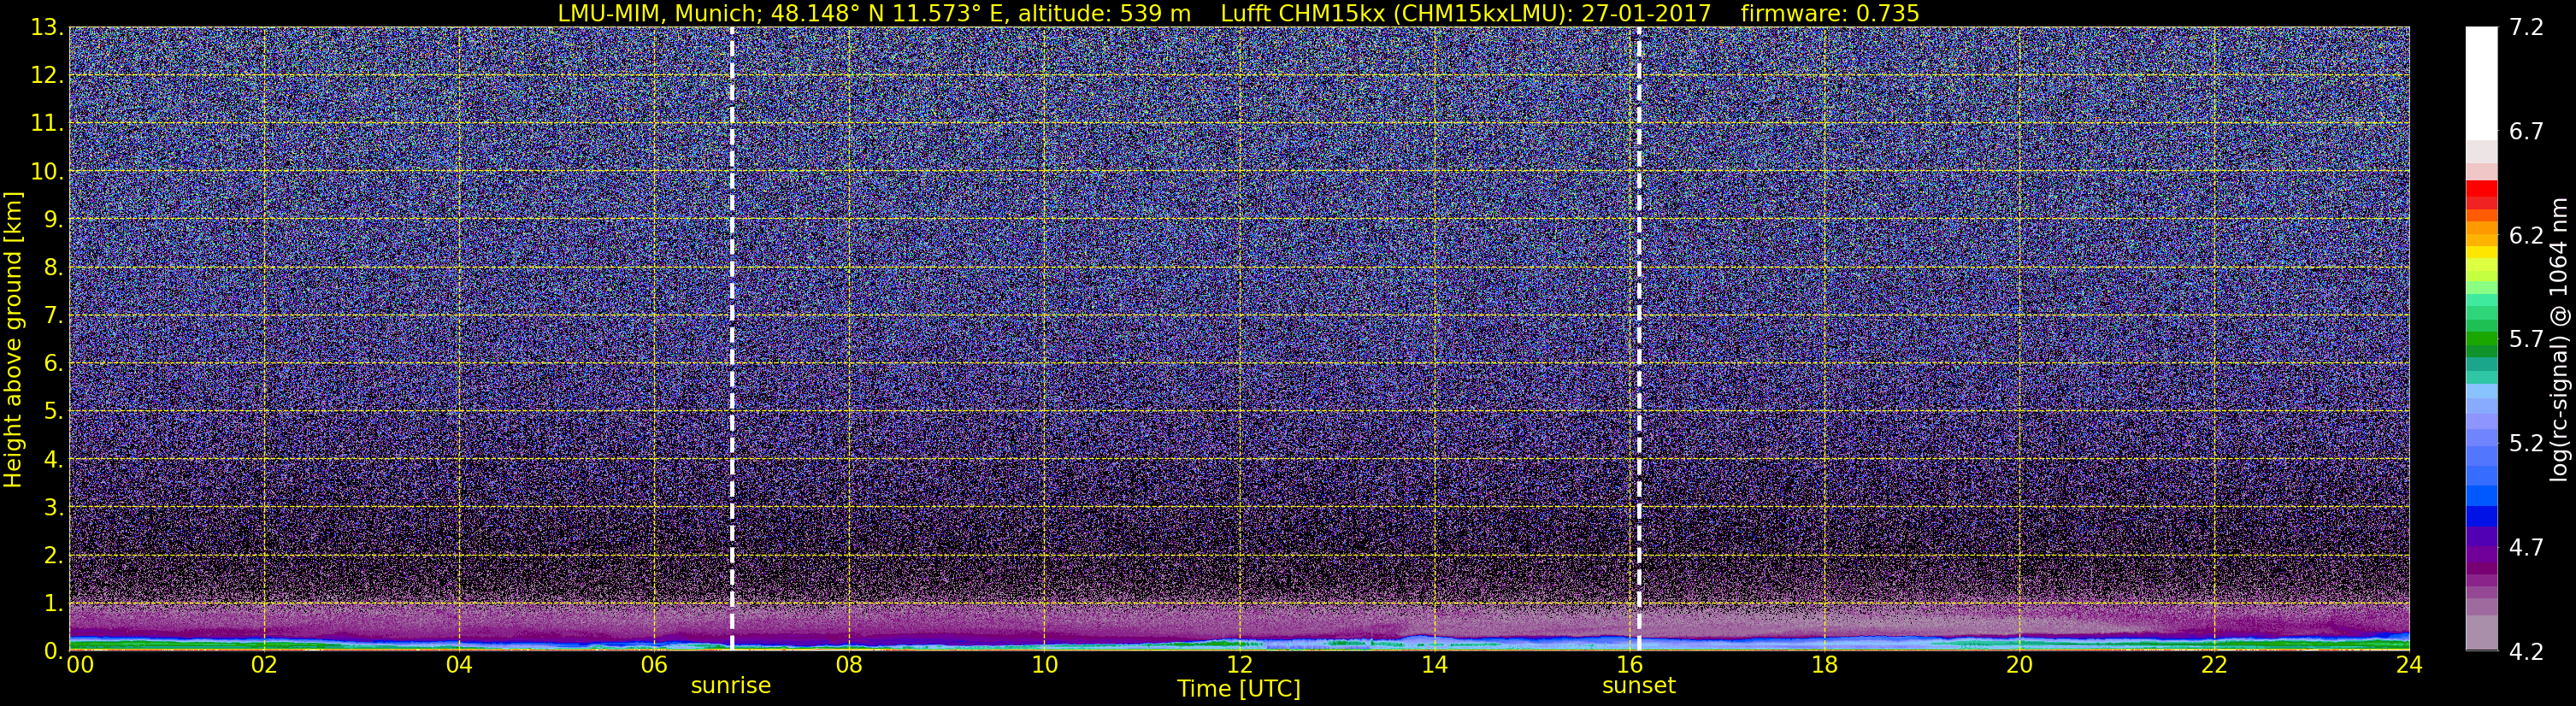Click height axis tick '2.'

tap(53, 556)
